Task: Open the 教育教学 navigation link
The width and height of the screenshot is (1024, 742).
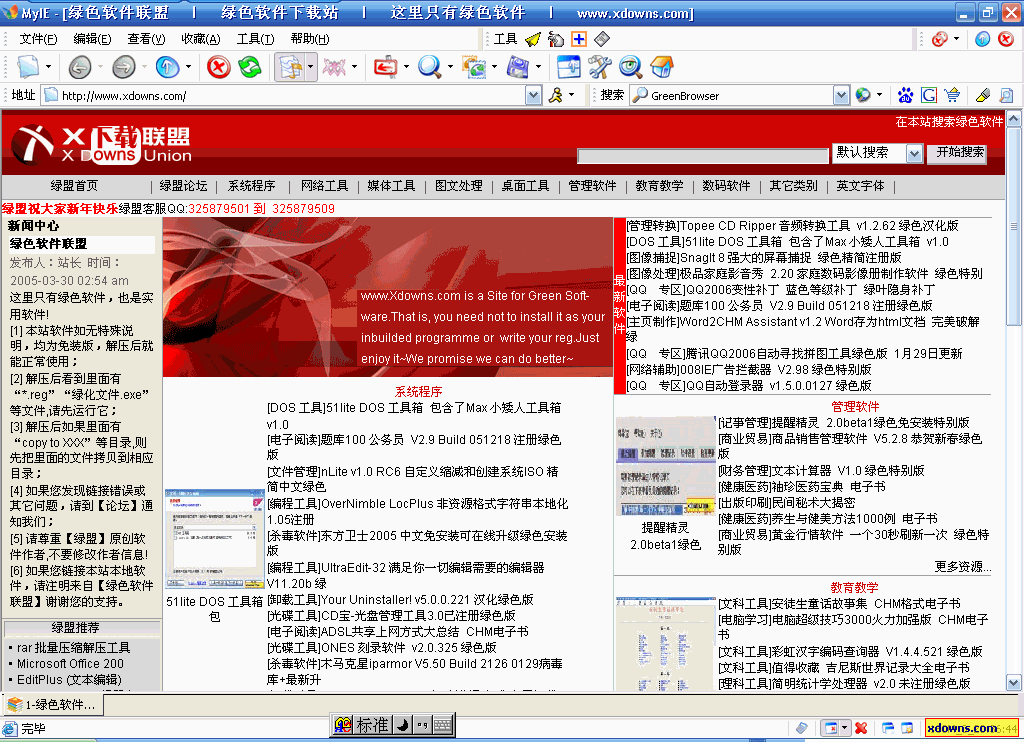Action: point(659,186)
